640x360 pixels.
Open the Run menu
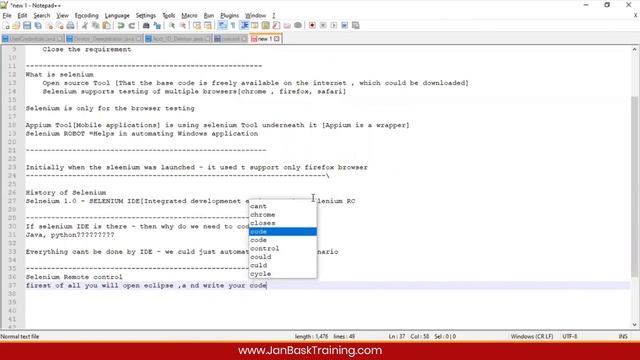[x=209, y=16]
